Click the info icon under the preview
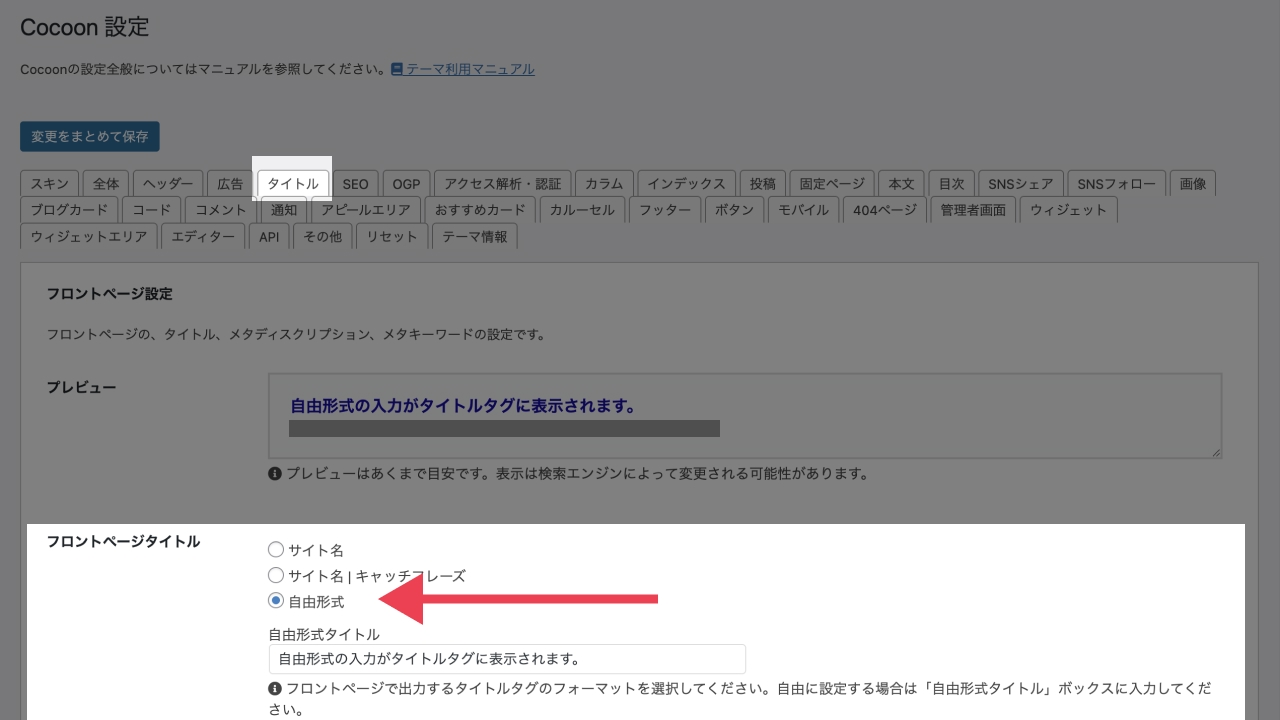 275,473
